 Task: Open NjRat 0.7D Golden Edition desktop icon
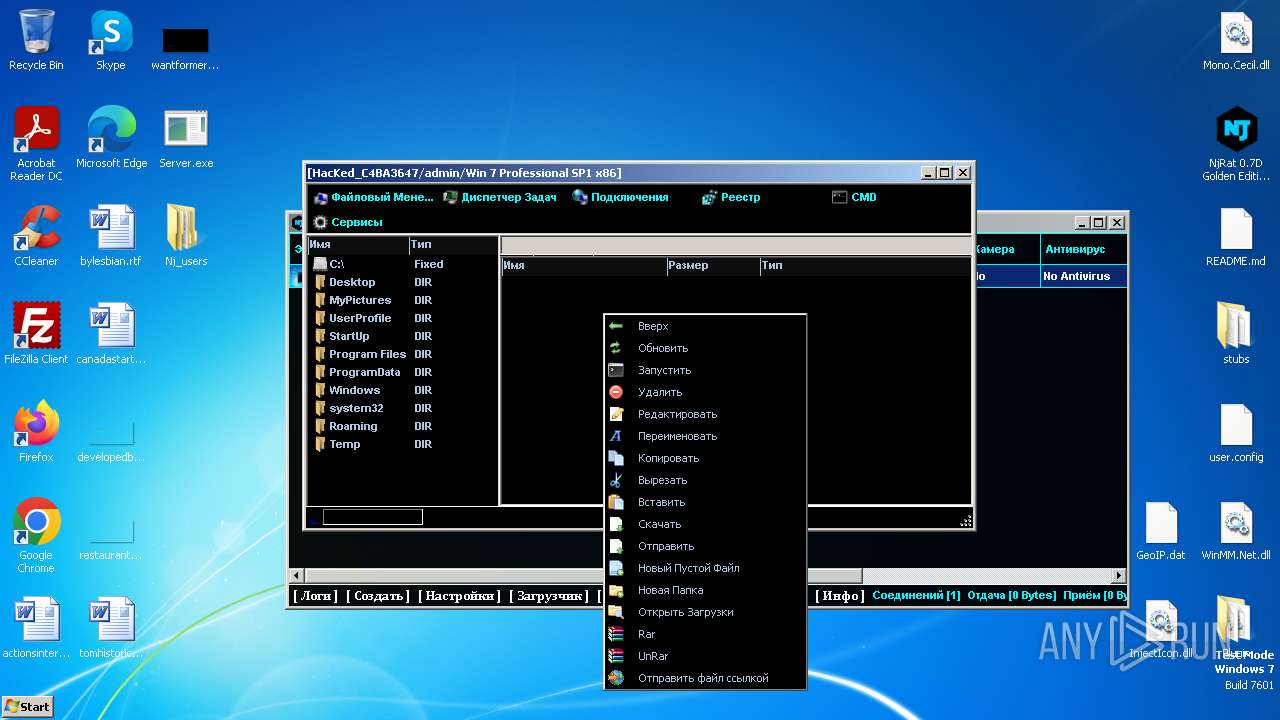[1236, 144]
